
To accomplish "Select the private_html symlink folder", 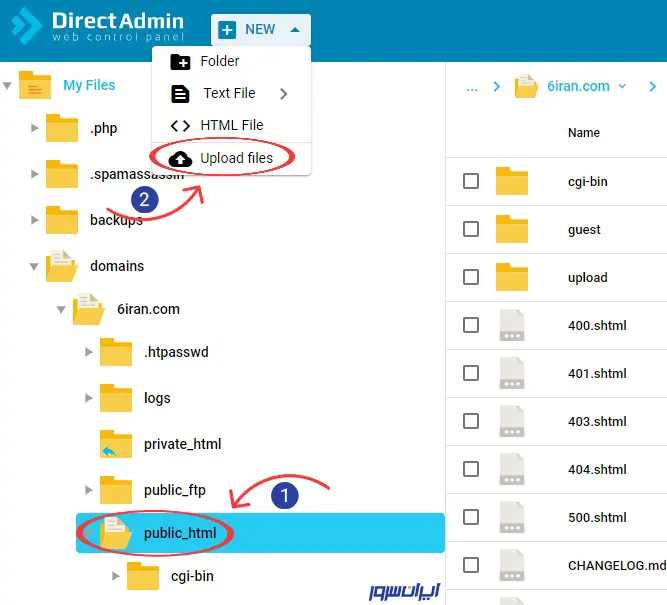I will tap(182, 444).
